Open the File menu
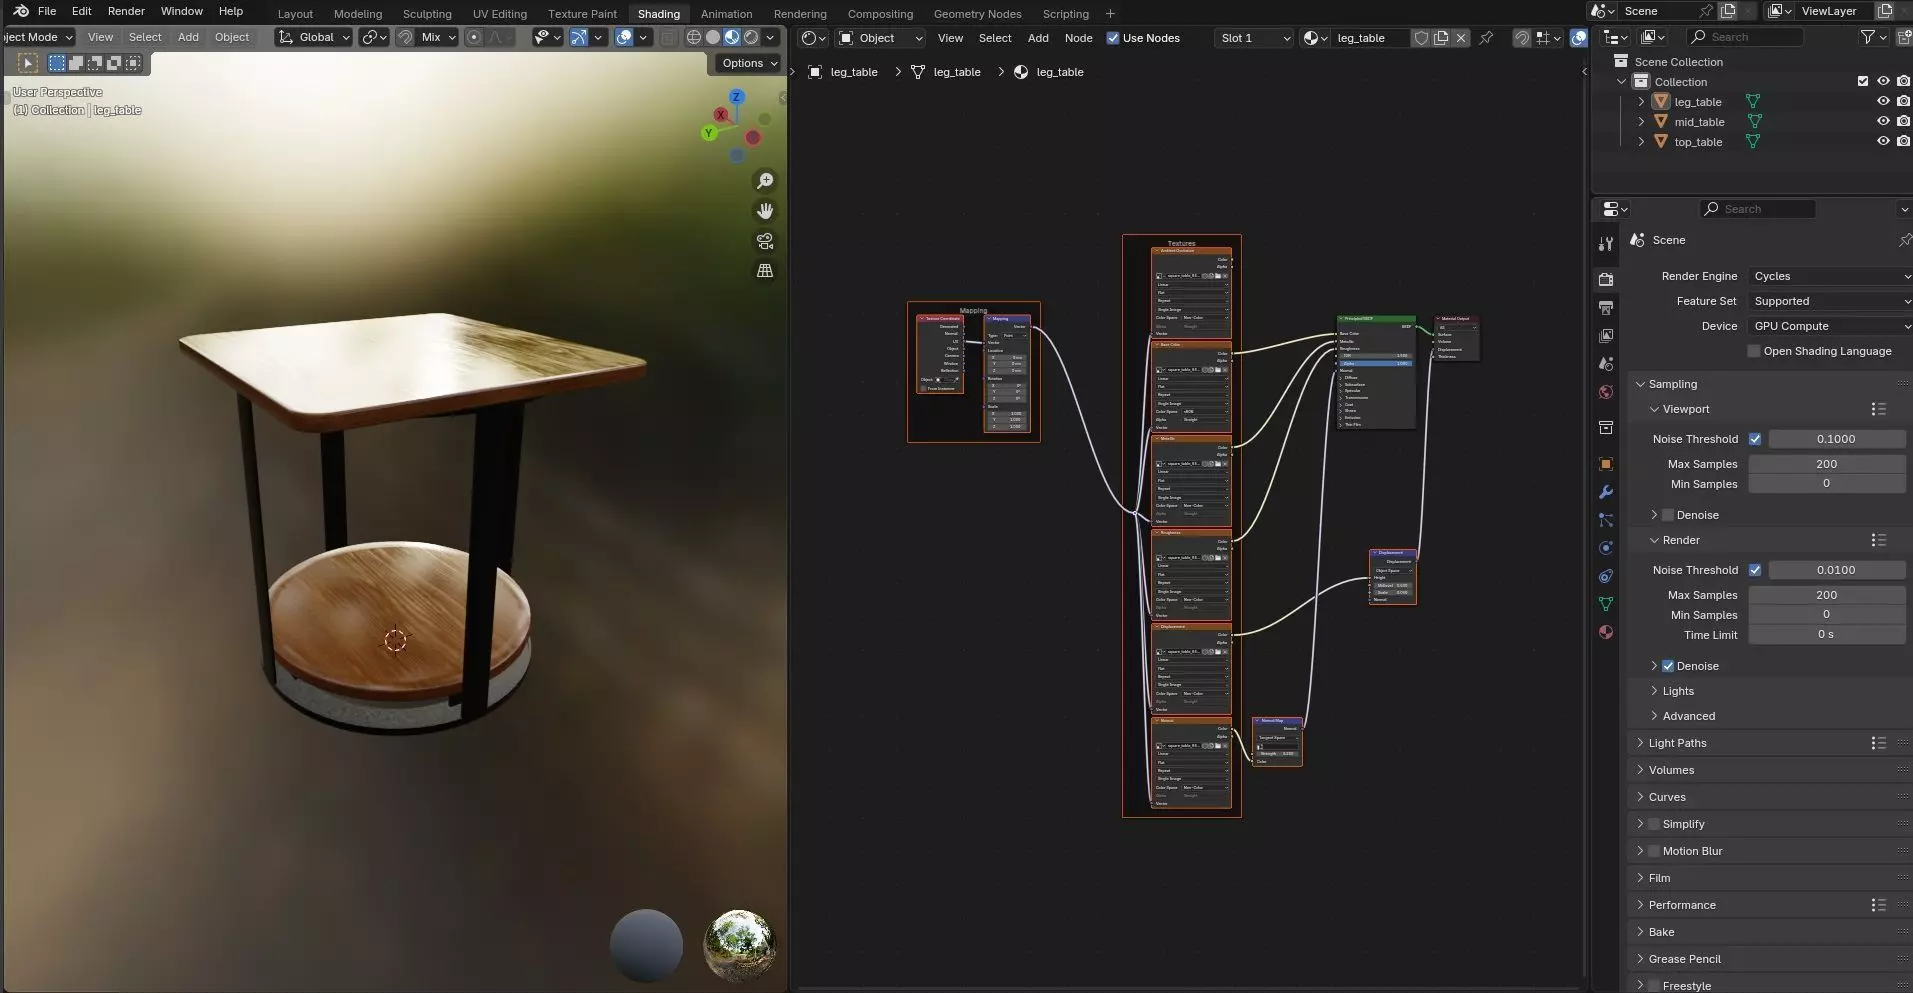Image resolution: width=1913 pixels, height=993 pixels. pos(47,11)
